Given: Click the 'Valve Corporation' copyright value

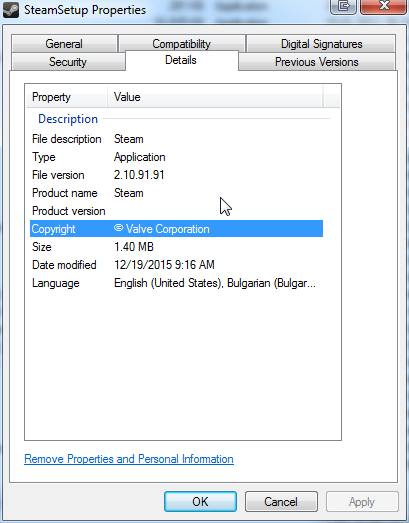Looking at the screenshot, I should [x=162, y=229].
